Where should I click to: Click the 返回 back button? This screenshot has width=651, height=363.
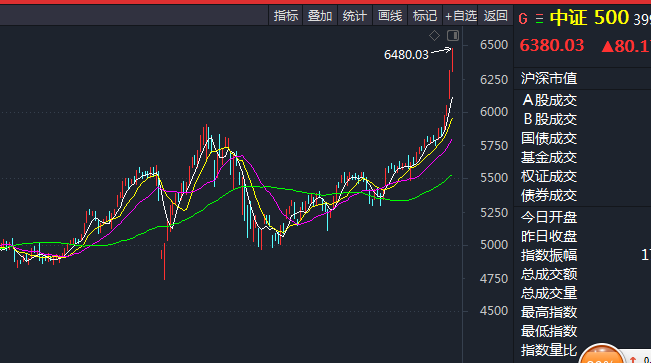[x=495, y=16]
